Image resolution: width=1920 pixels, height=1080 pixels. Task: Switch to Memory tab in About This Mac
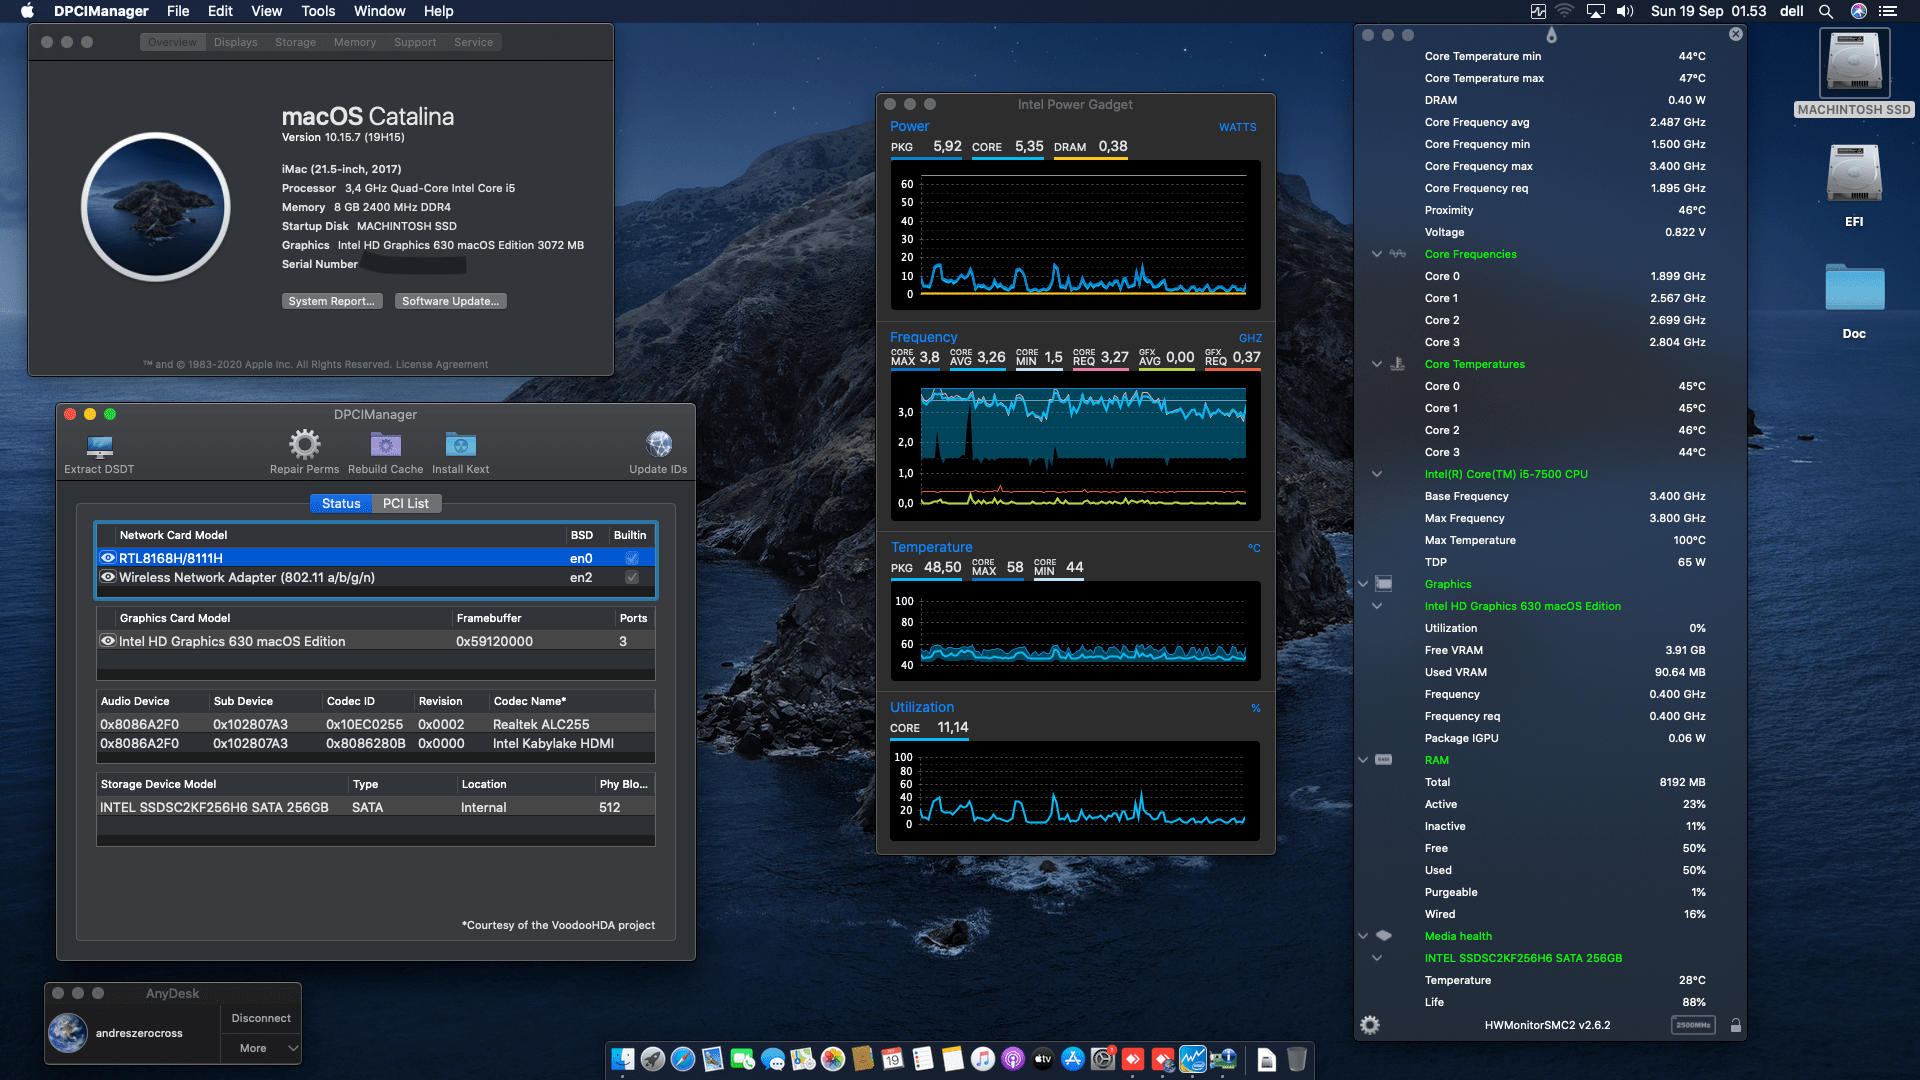tap(355, 42)
